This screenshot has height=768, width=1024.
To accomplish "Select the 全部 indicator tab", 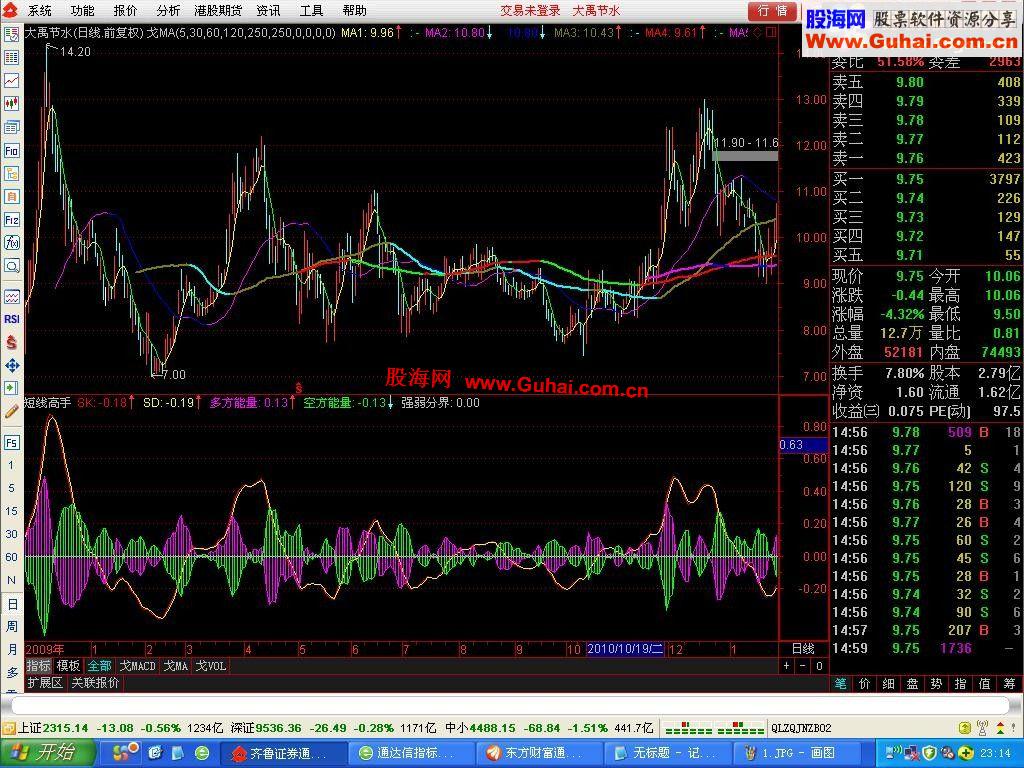I will tap(100, 666).
